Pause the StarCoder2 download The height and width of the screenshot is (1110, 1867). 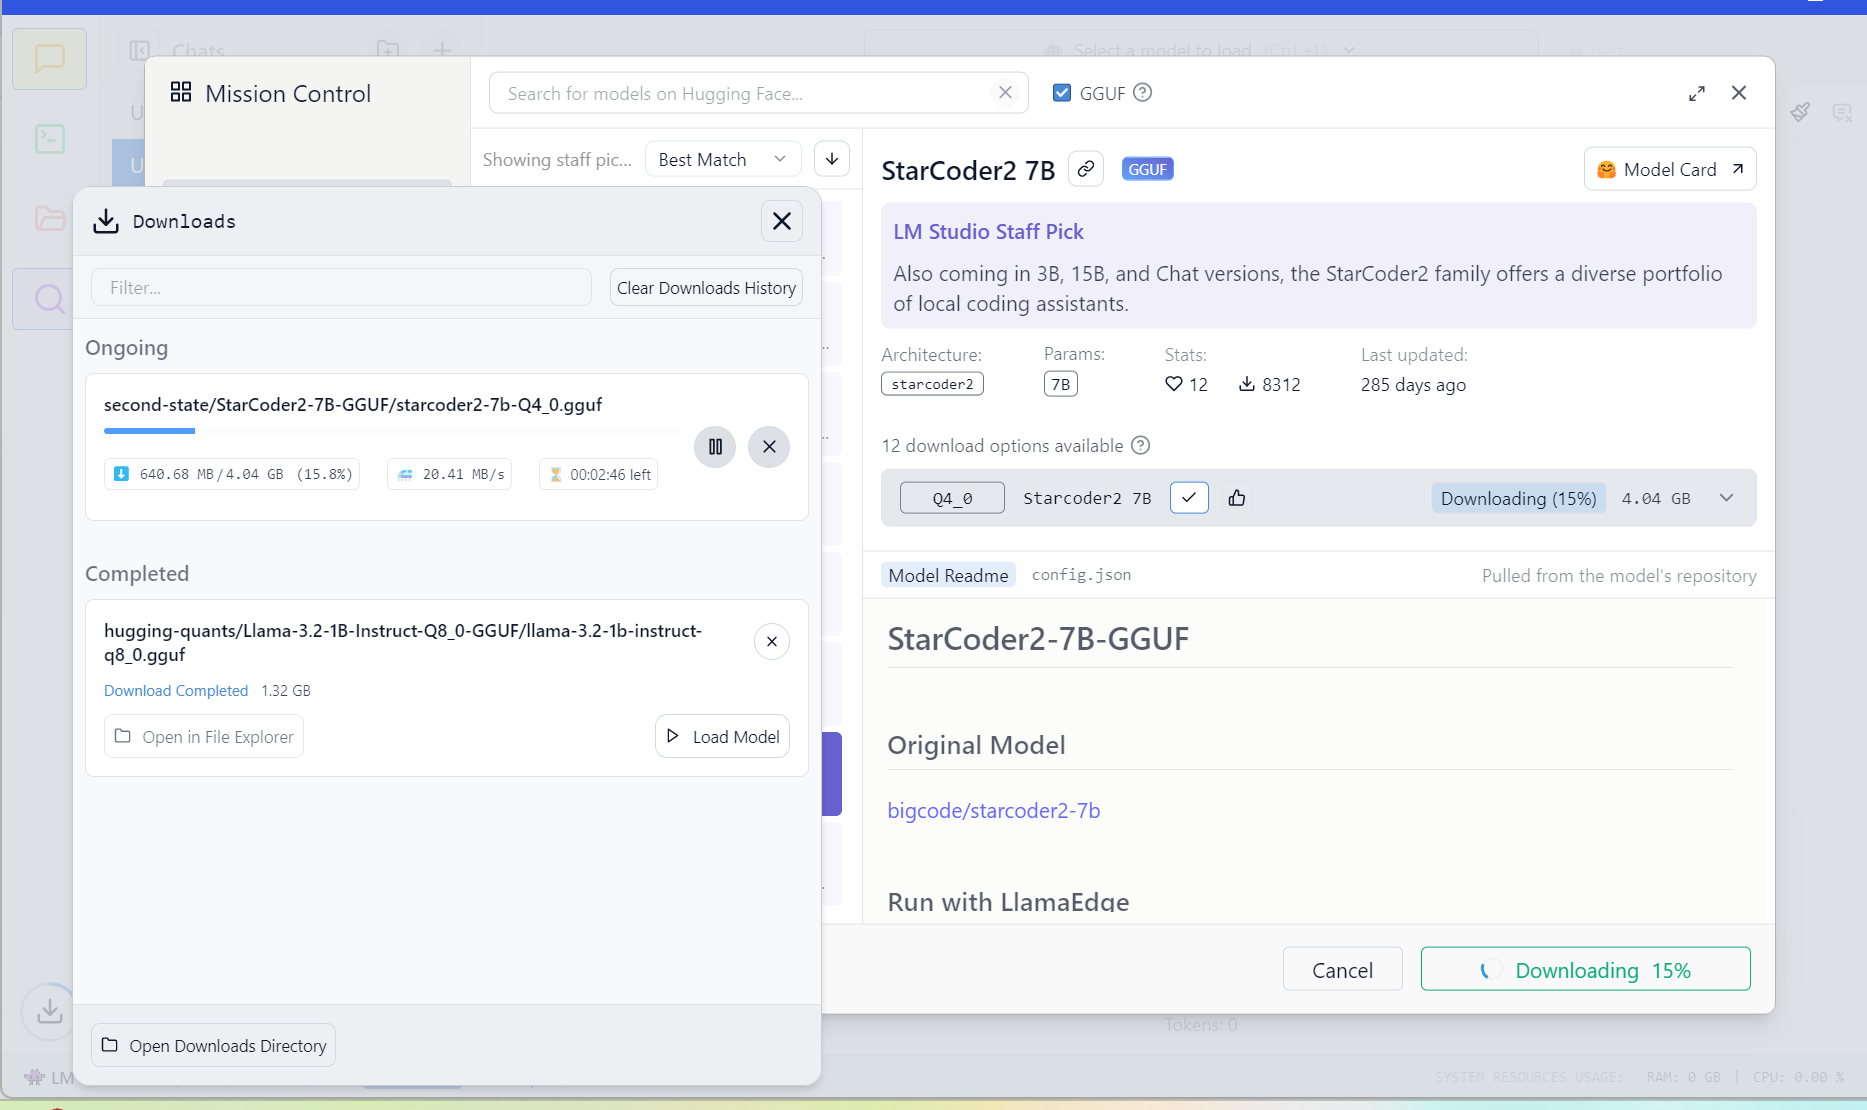tap(715, 447)
